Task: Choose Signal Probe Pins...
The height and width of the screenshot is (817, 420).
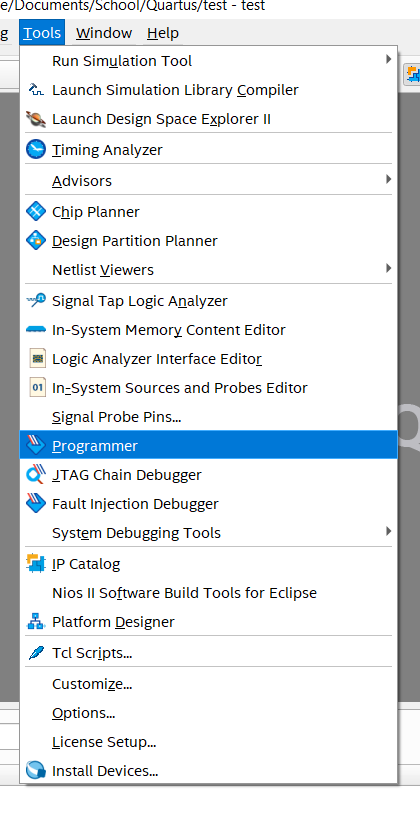Action: tap(208, 417)
